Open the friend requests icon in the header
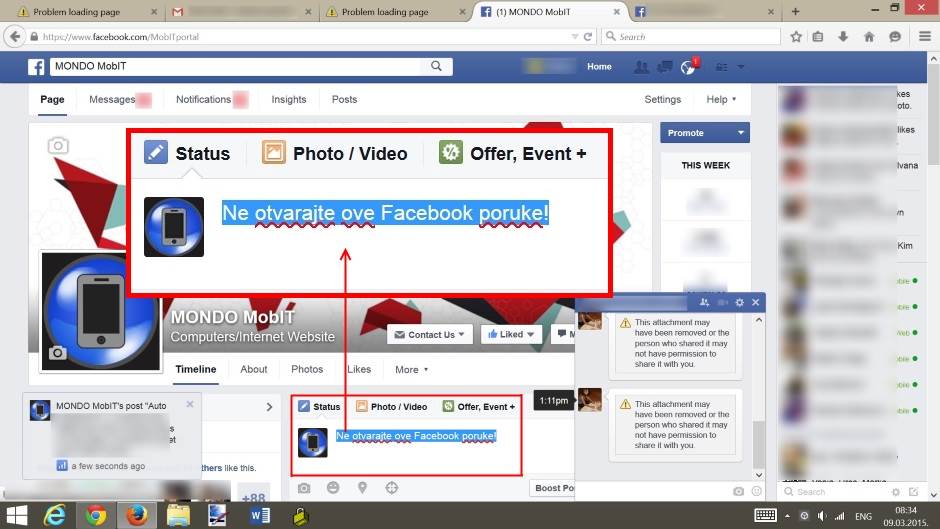 click(641, 67)
